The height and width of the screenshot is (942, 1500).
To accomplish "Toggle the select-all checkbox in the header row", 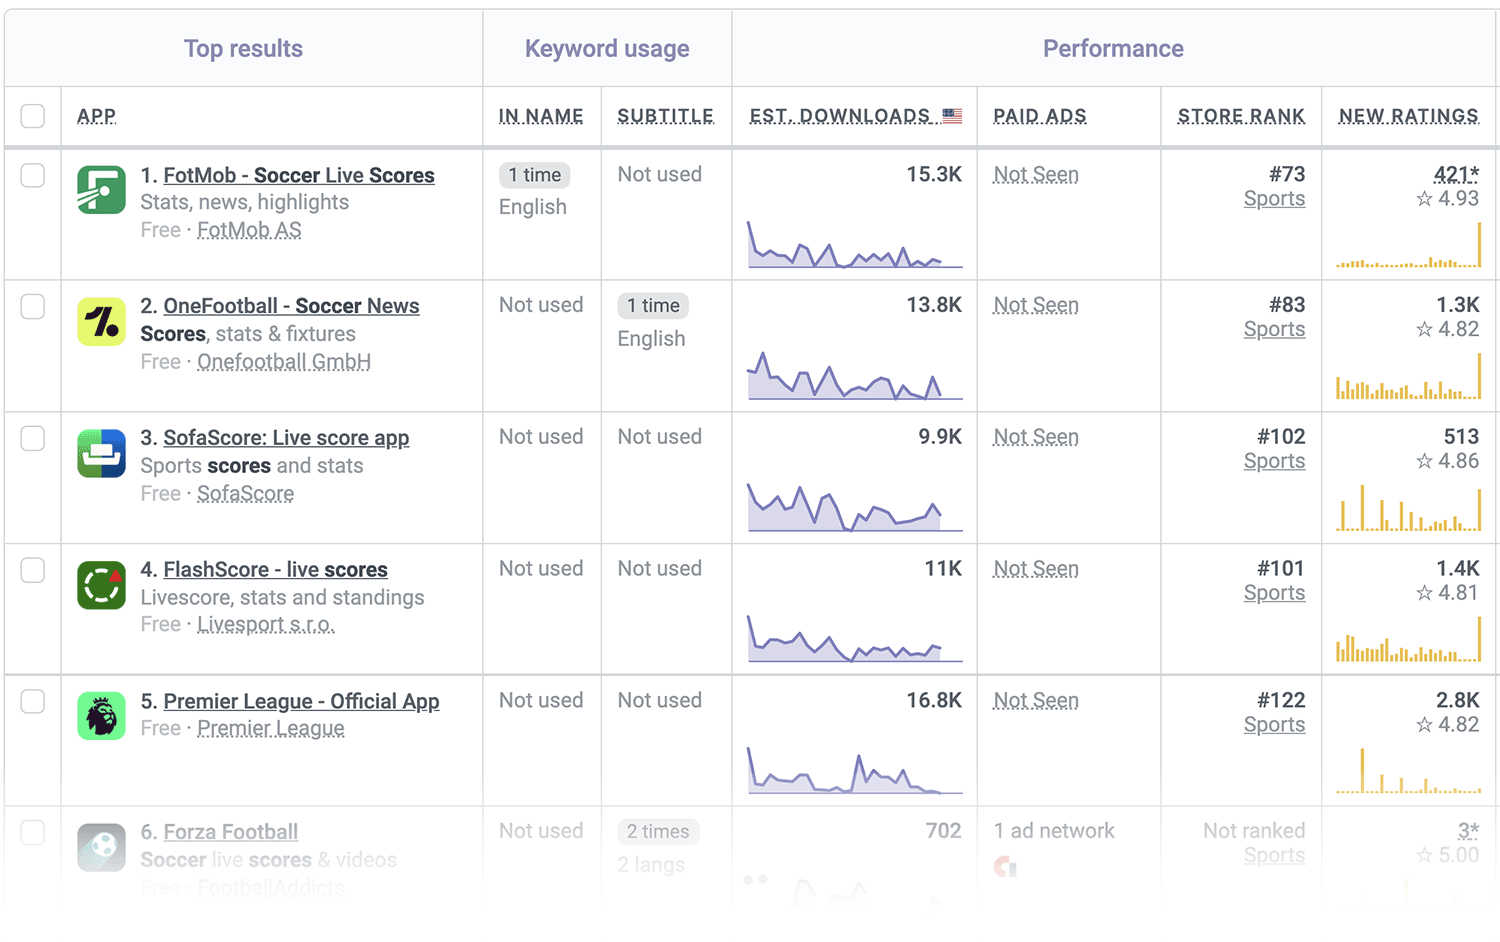I will click(33, 116).
